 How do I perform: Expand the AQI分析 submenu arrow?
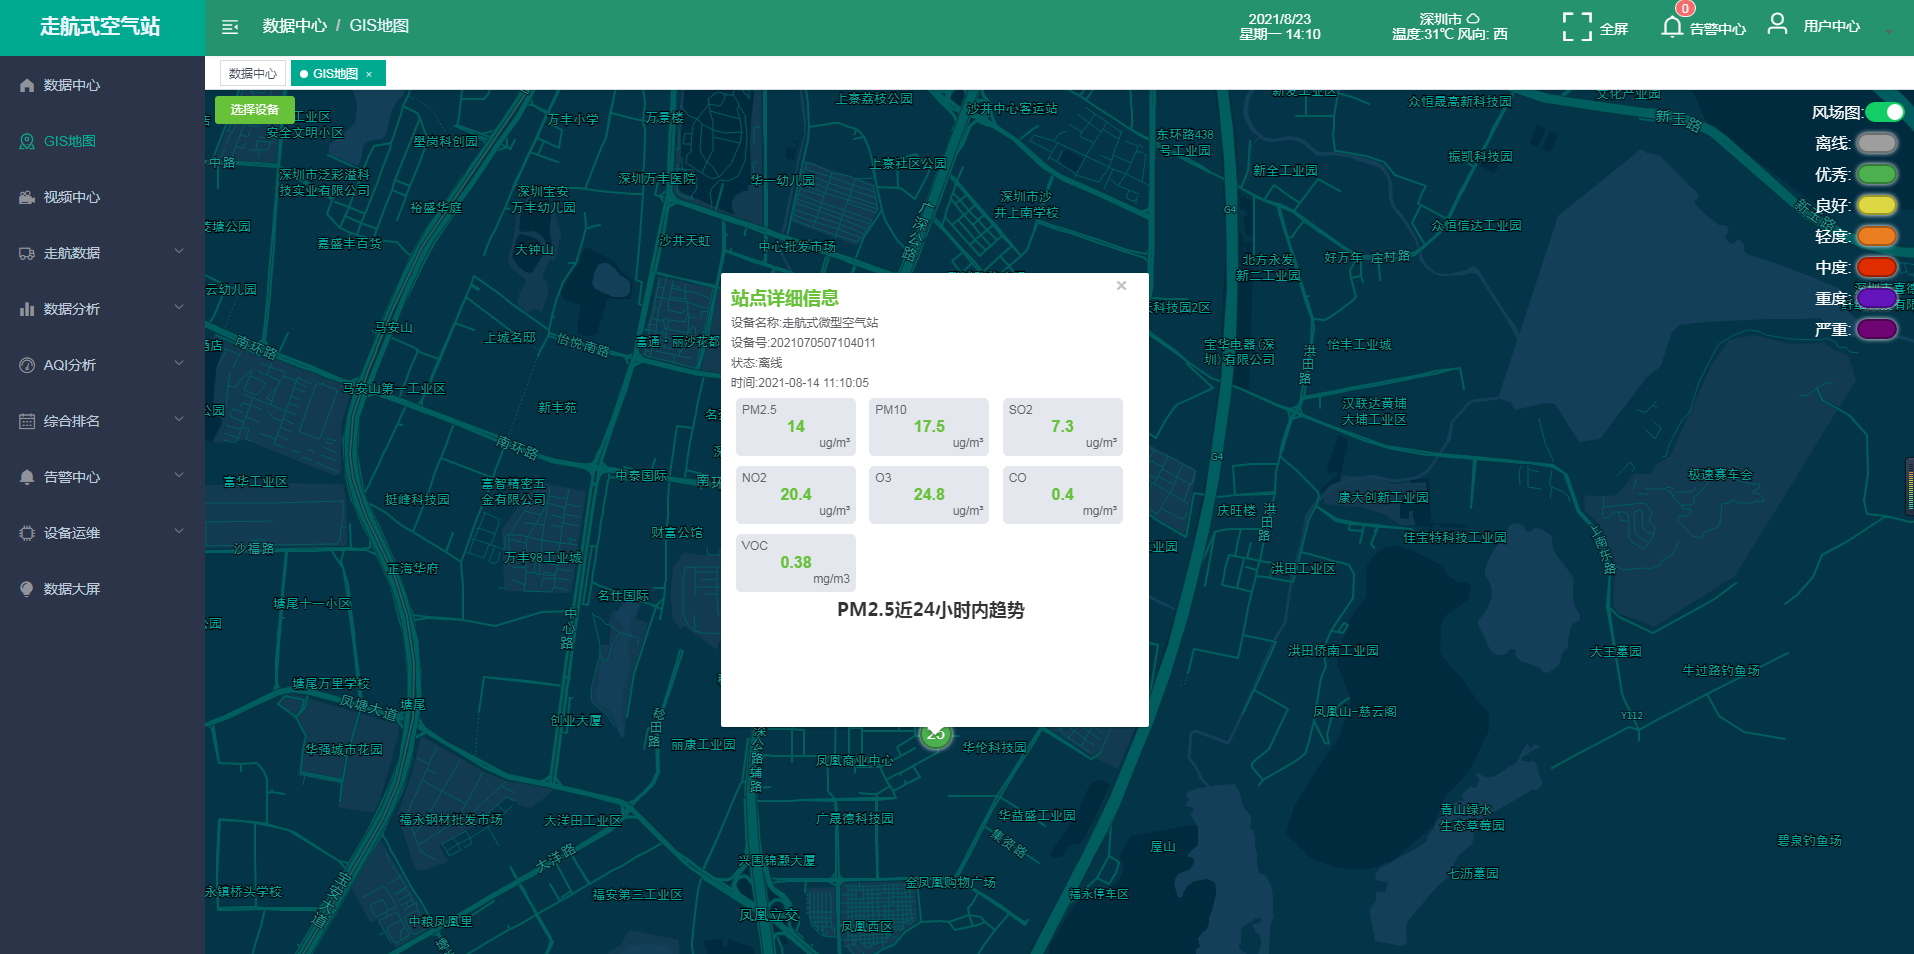pos(179,363)
